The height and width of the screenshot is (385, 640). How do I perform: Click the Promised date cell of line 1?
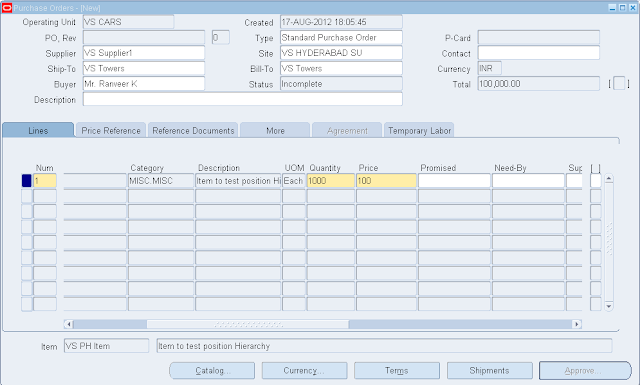pos(454,180)
